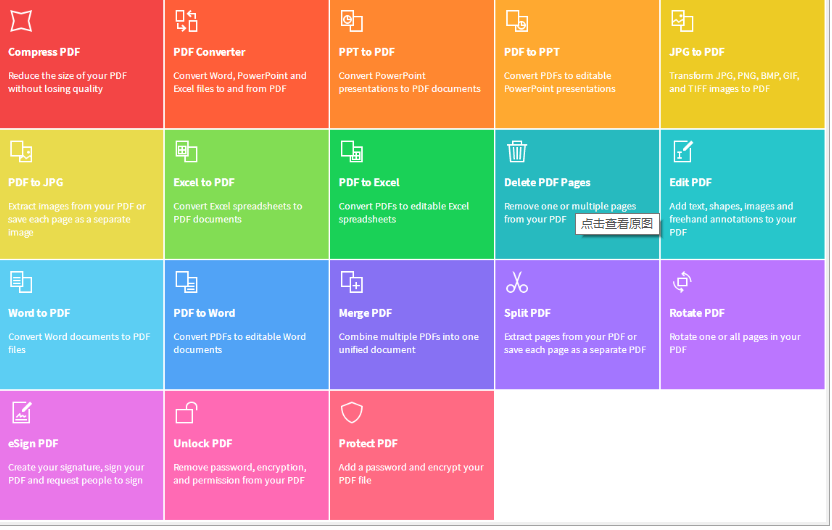Click the PDF to JPG description text
This screenshot has width=832, height=530.
(x=77, y=219)
